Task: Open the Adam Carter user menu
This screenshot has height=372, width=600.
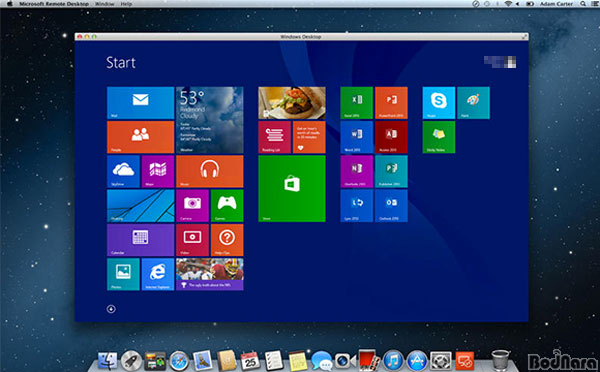Action: [x=556, y=4]
